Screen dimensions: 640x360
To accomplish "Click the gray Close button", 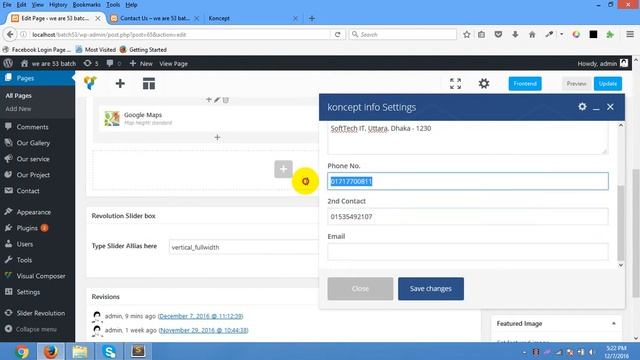I will pos(360,289).
